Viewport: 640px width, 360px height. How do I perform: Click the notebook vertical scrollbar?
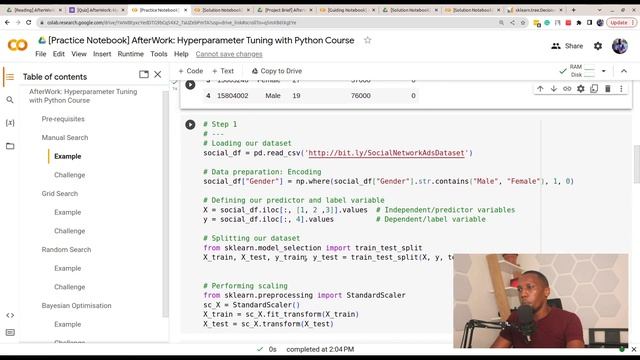pos(637,164)
